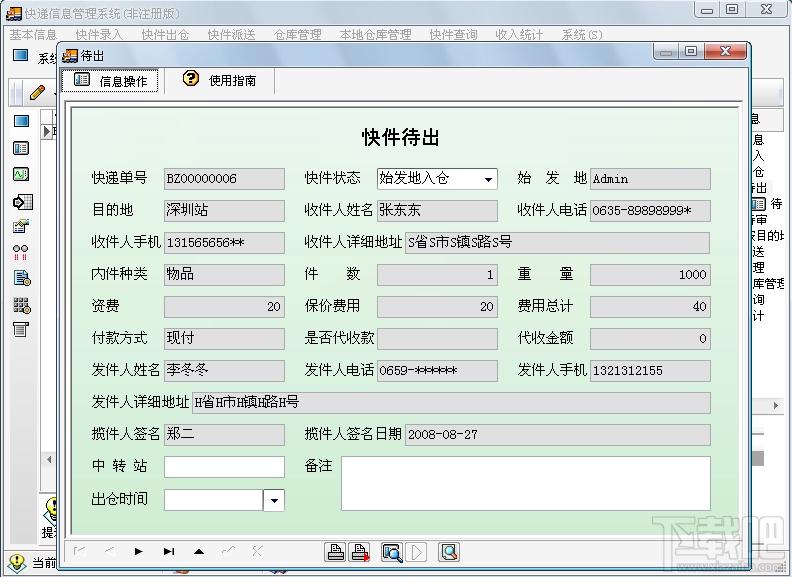Image resolution: width=792 pixels, height=577 pixels.
Task: Open the 系统(S) menu
Action: click(x=582, y=34)
